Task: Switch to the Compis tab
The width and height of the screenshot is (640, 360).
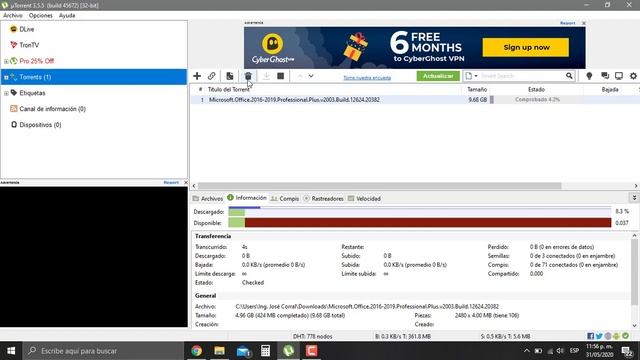Action: [285, 198]
